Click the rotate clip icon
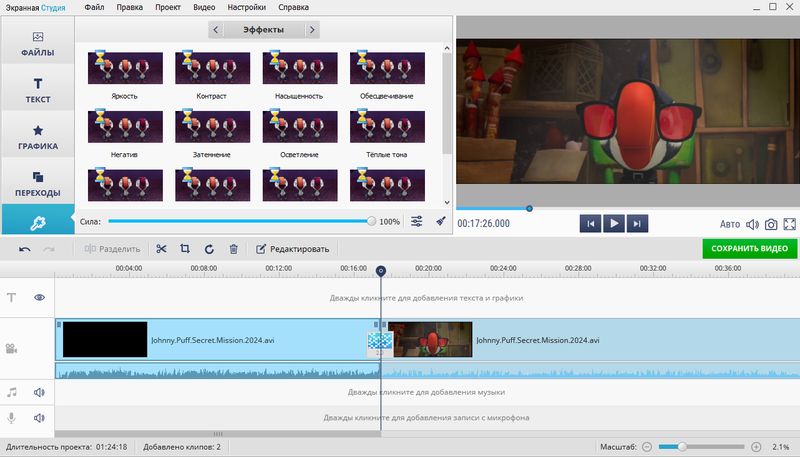Image resolution: width=800 pixels, height=457 pixels. [209, 249]
